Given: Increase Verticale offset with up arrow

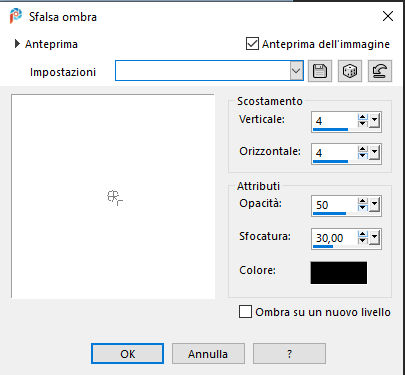Looking at the screenshot, I should (x=362, y=117).
